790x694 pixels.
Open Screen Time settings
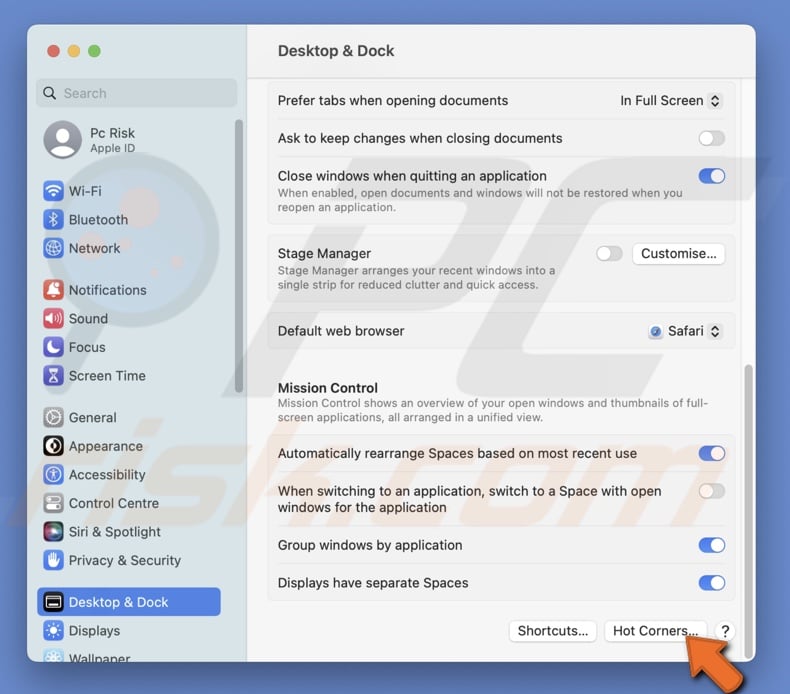tap(128, 375)
